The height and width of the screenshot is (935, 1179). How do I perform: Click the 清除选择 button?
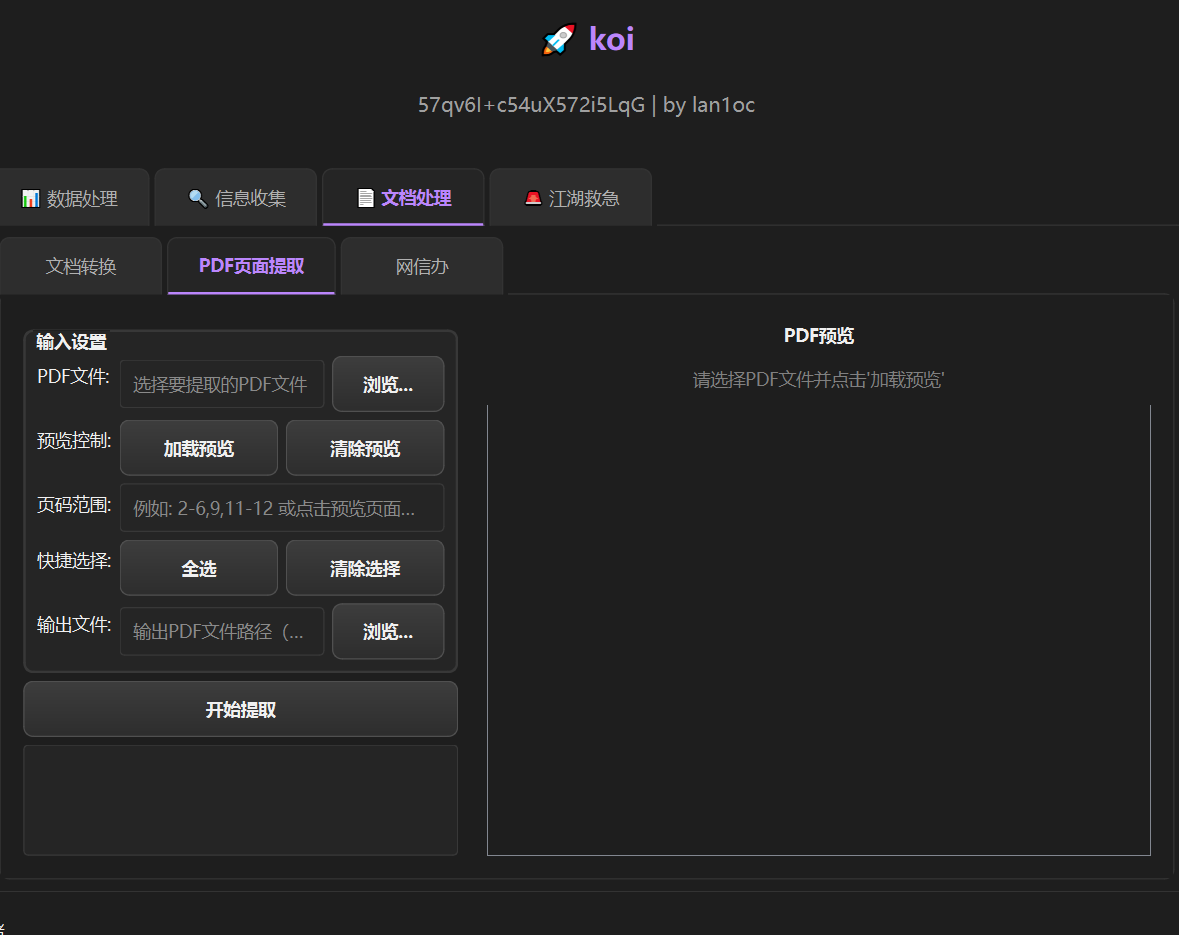click(x=365, y=568)
